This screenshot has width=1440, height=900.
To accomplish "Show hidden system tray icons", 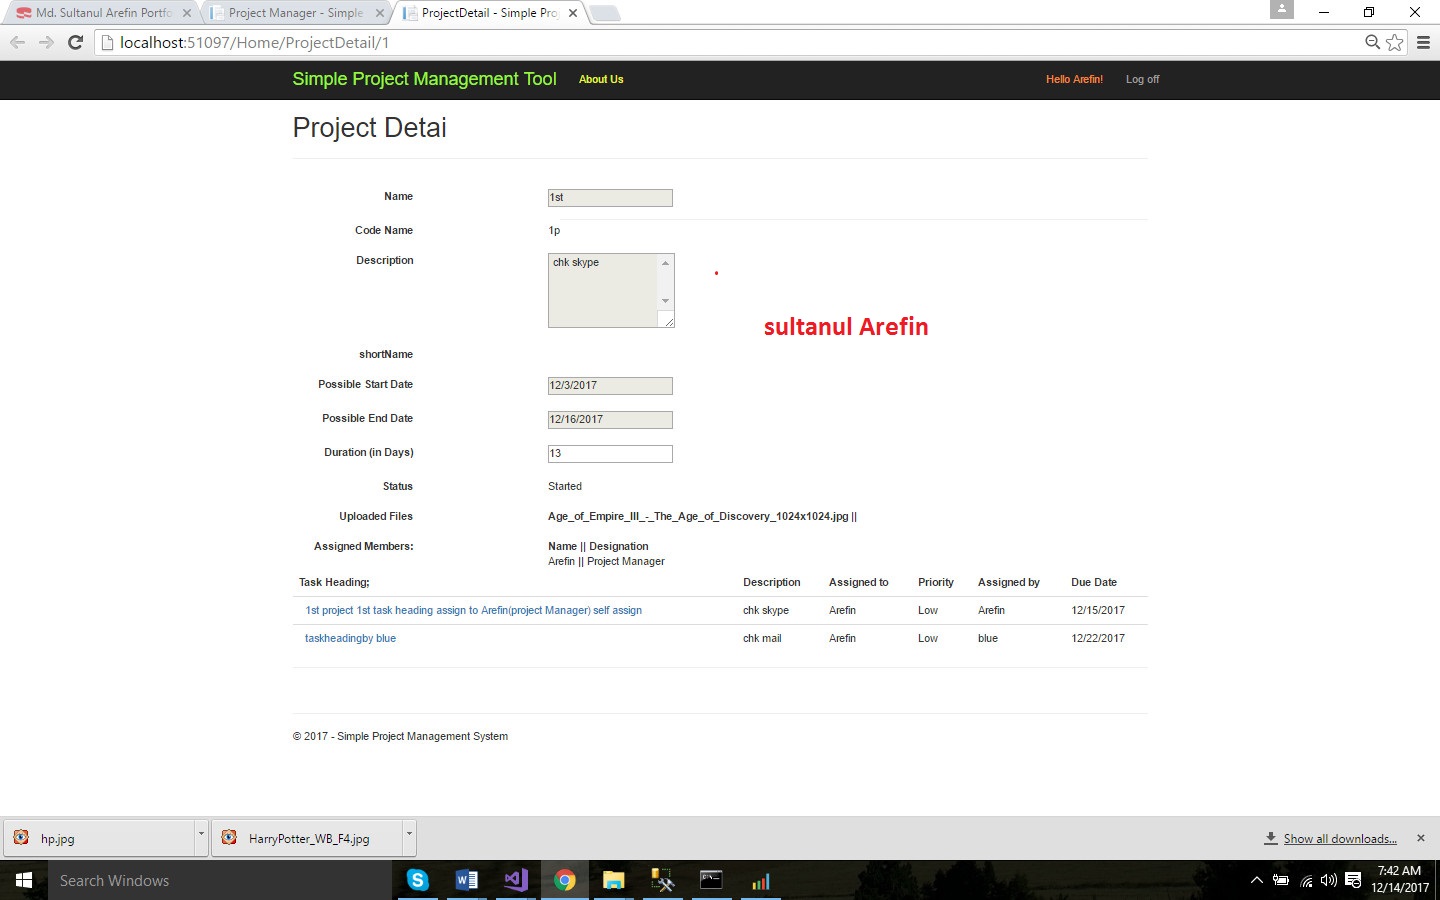I will 1257,880.
